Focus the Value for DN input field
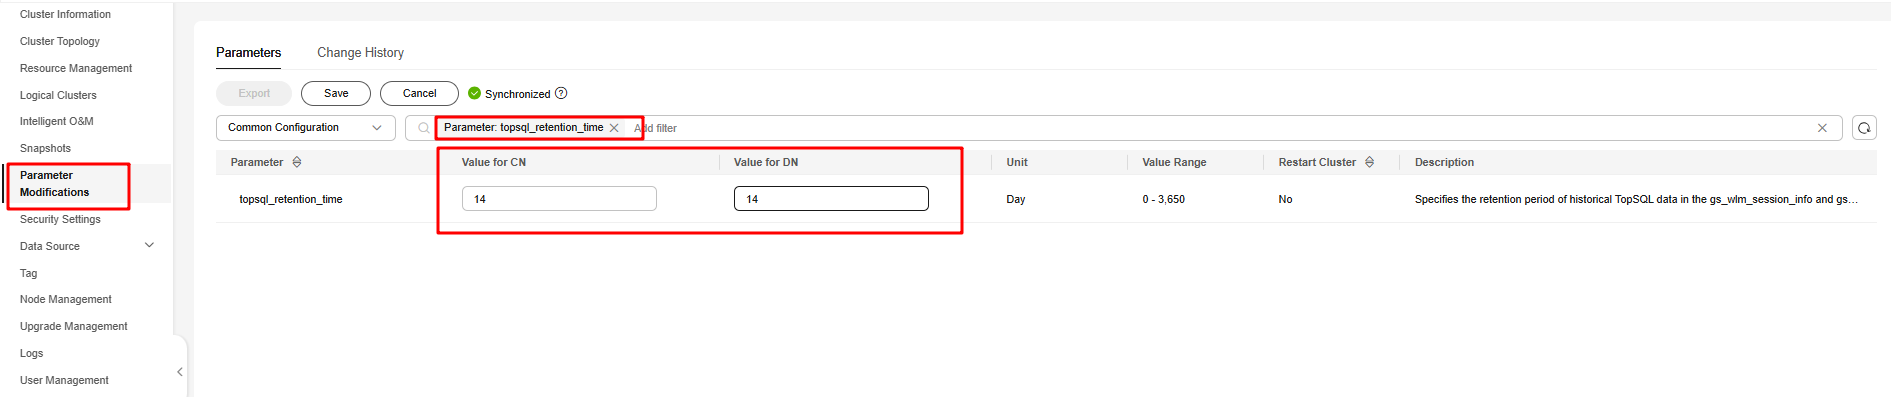This screenshot has height=397, width=1891. pyautogui.click(x=831, y=199)
